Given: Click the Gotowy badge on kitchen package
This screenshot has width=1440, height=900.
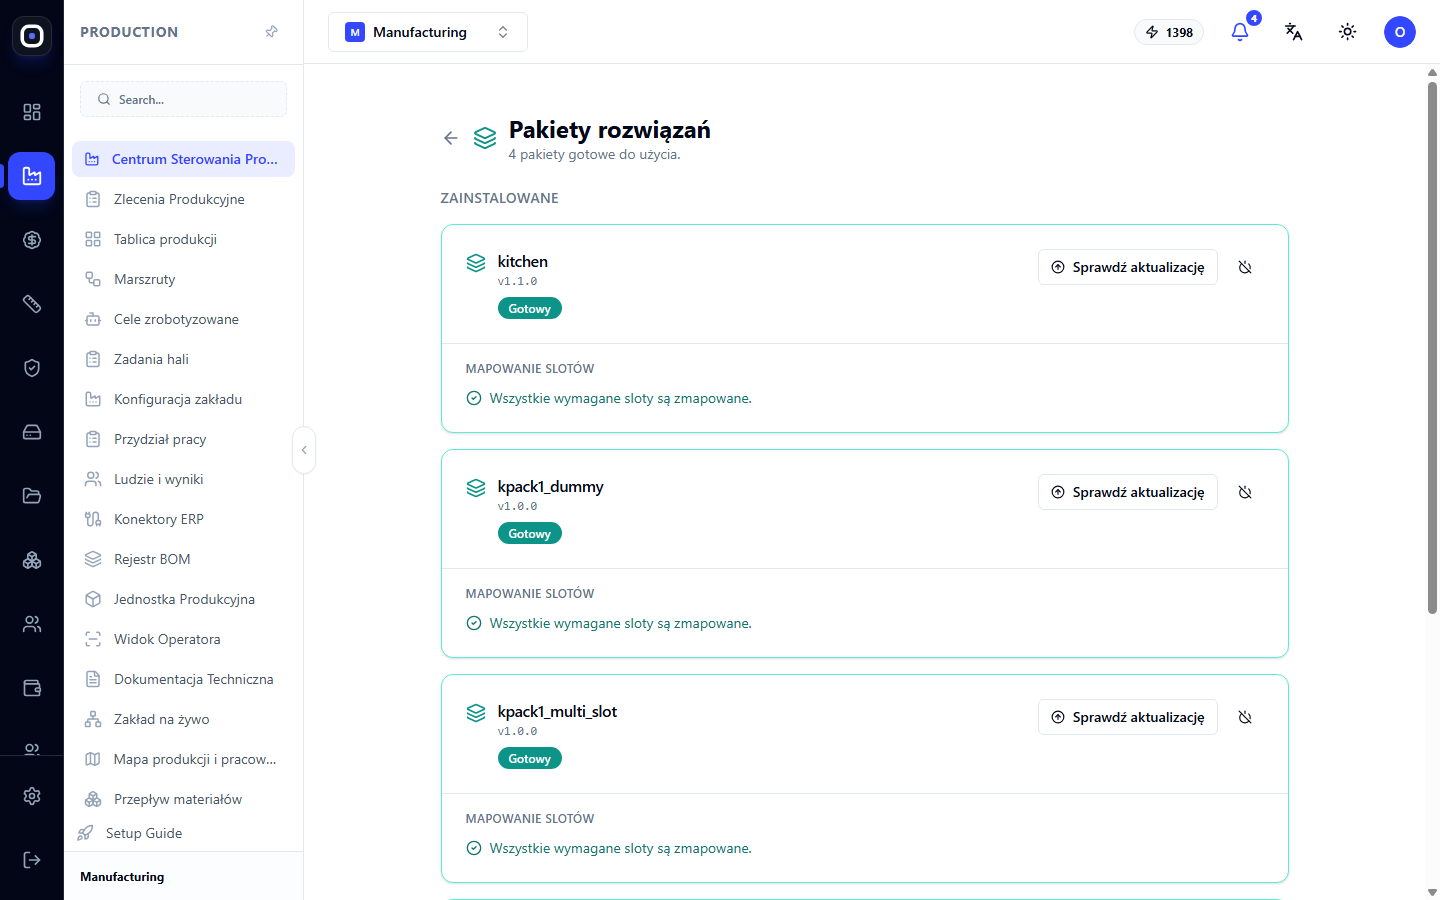Looking at the screenshot, I should click(x=530, y=308).
